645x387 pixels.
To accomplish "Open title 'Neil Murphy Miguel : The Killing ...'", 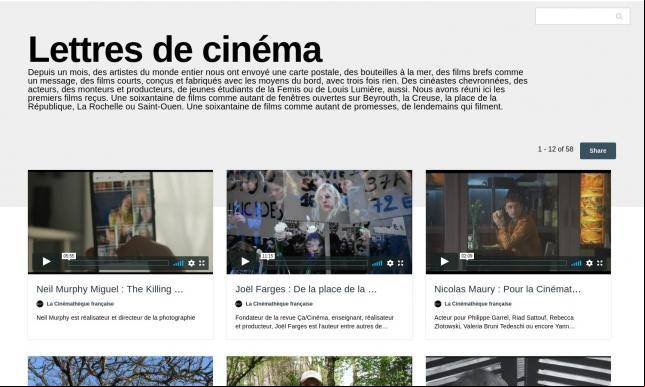I will pyautogui.click(x=110, y=289).
